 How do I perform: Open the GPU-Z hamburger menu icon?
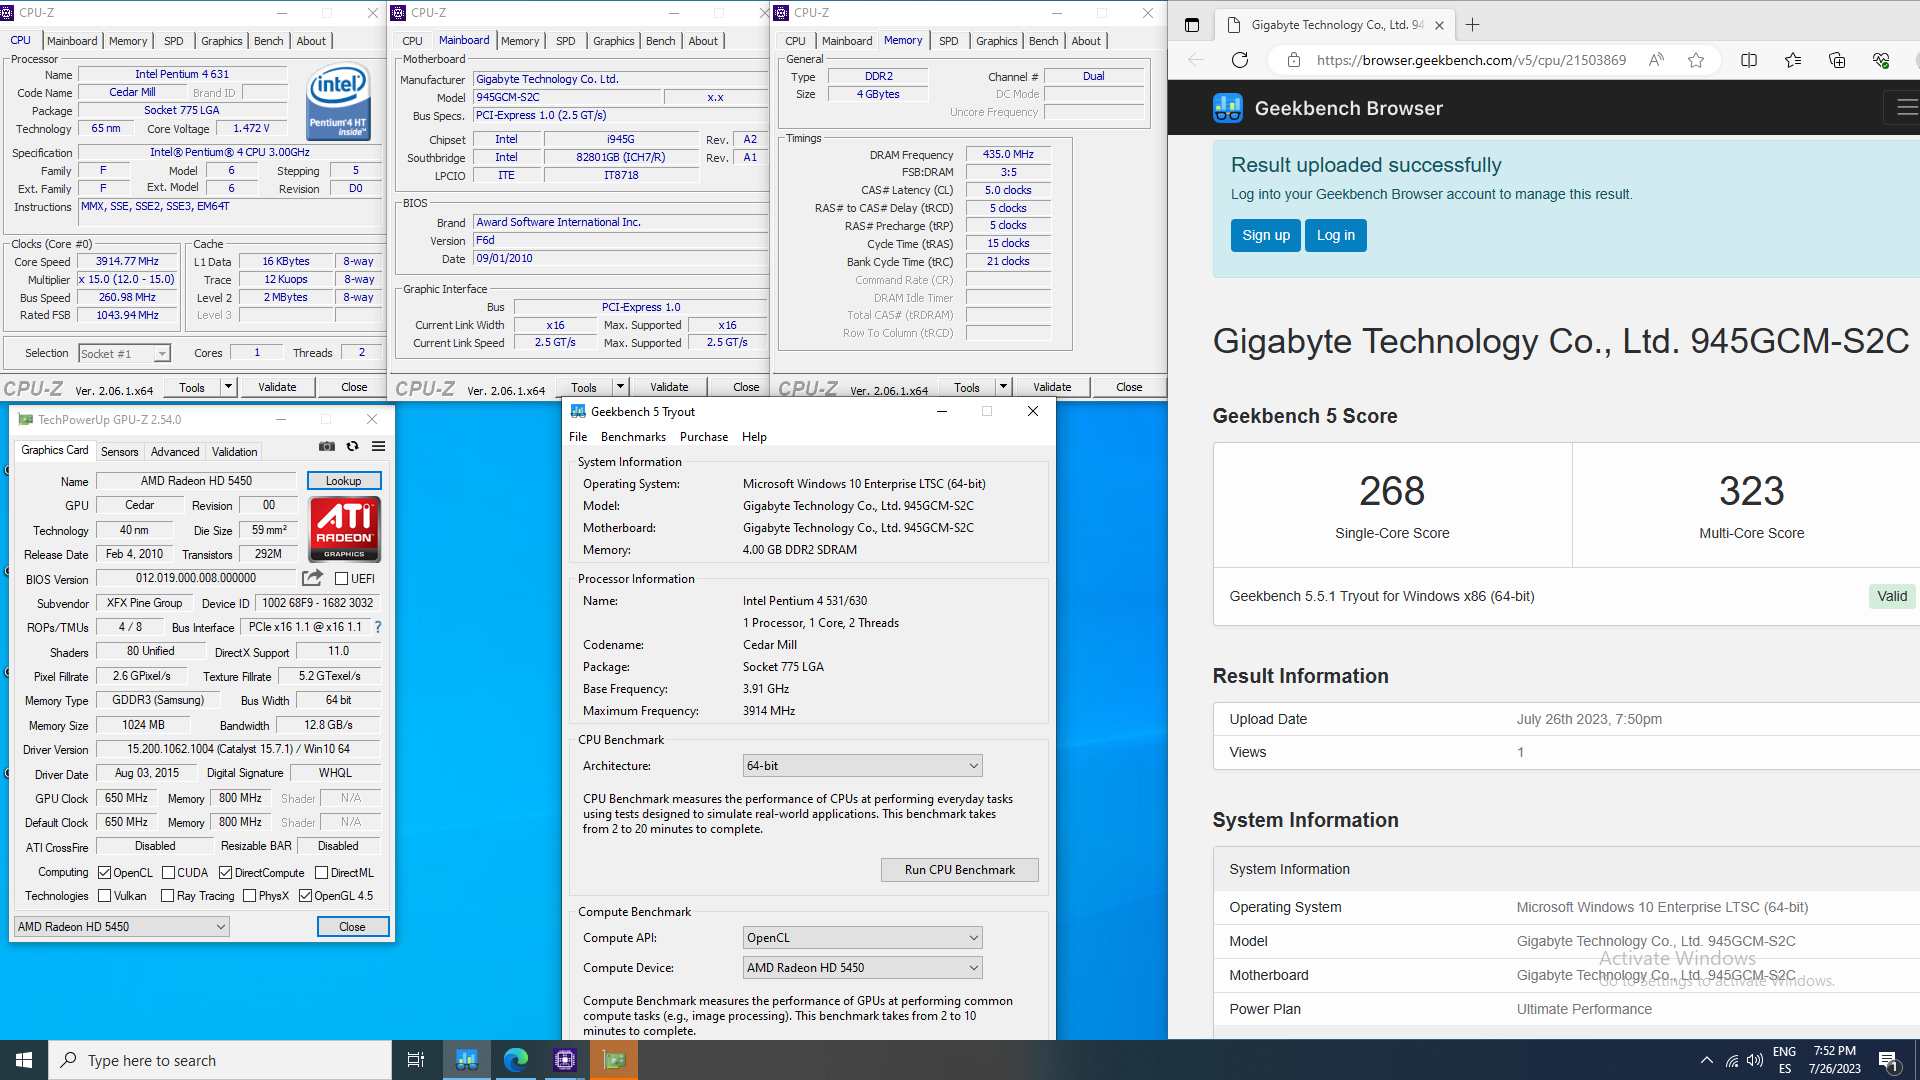tap(379, 447)
